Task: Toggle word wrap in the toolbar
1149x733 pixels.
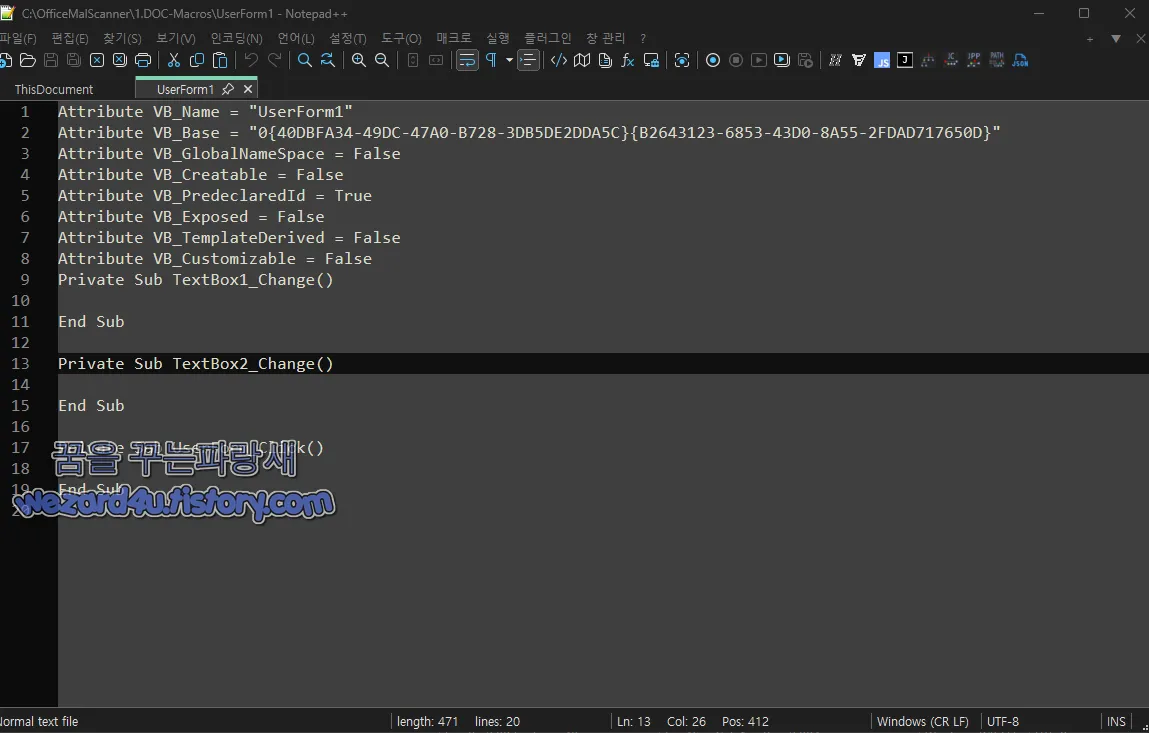Action: (x=467, y=60)
